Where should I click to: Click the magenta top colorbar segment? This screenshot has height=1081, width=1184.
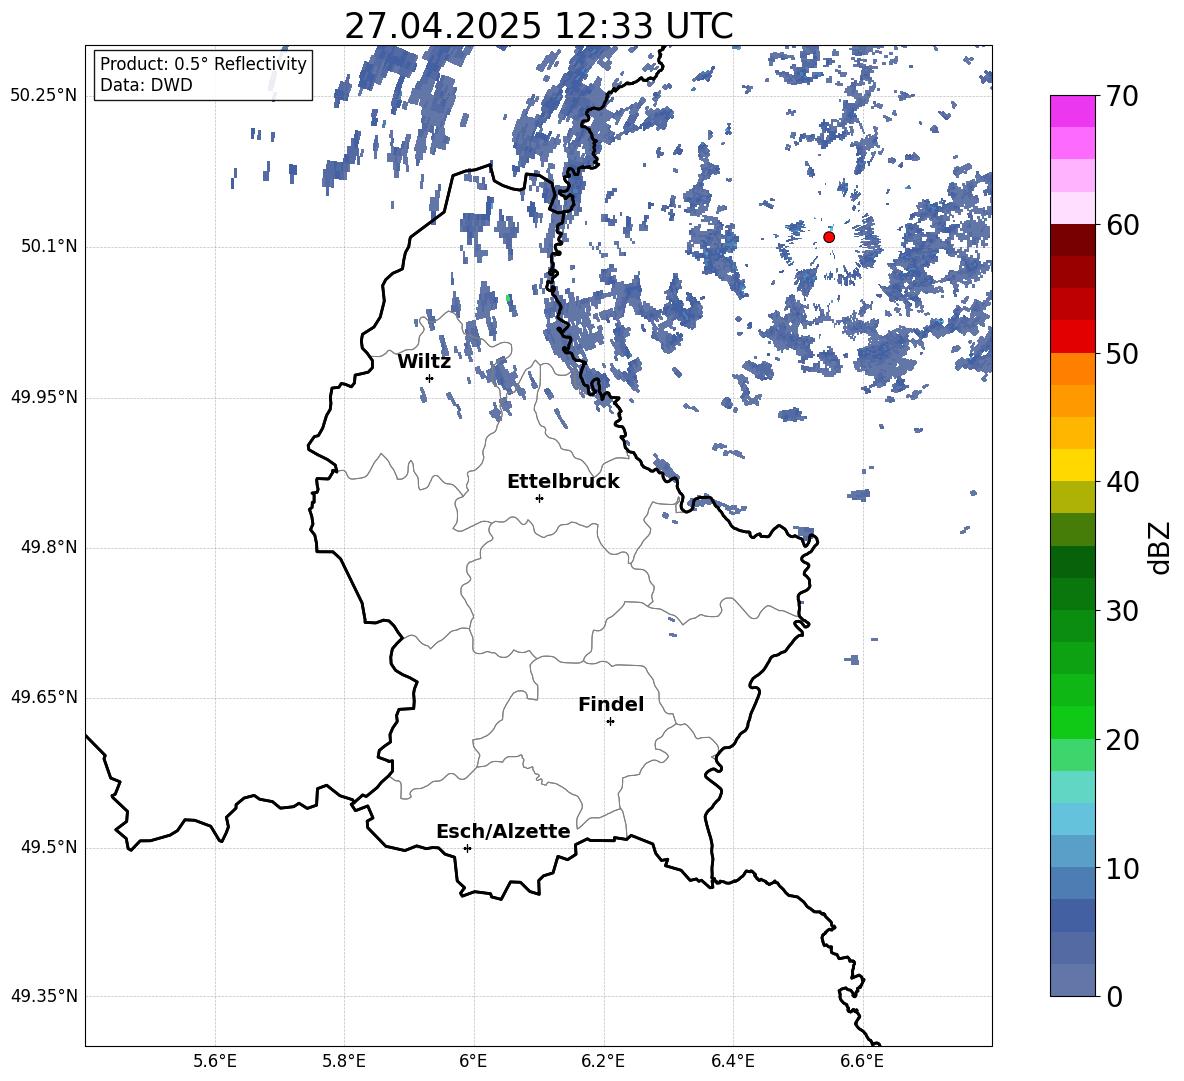pos(1073,112)
